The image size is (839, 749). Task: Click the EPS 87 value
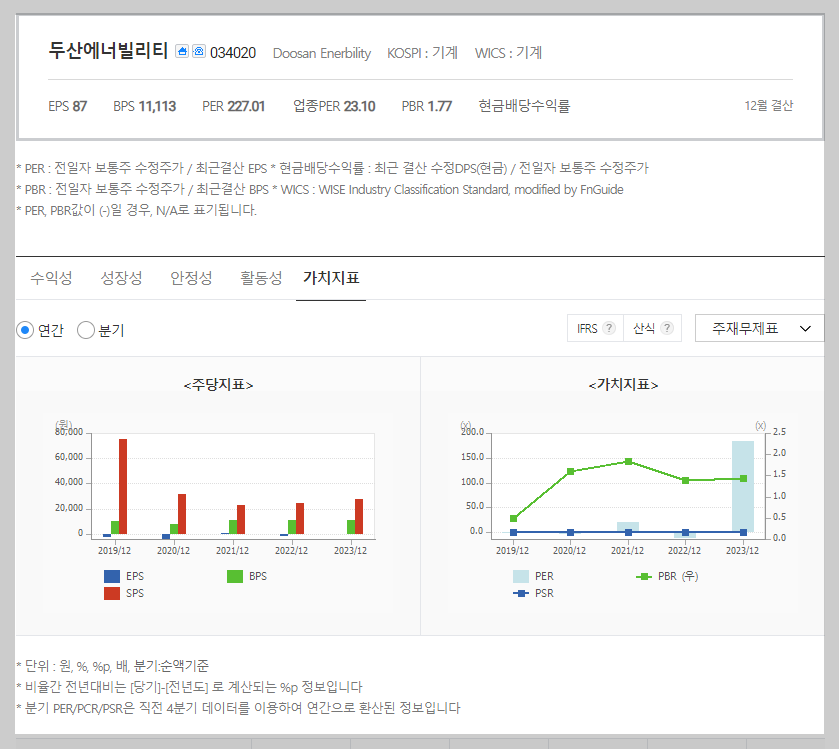click(67, 106)
